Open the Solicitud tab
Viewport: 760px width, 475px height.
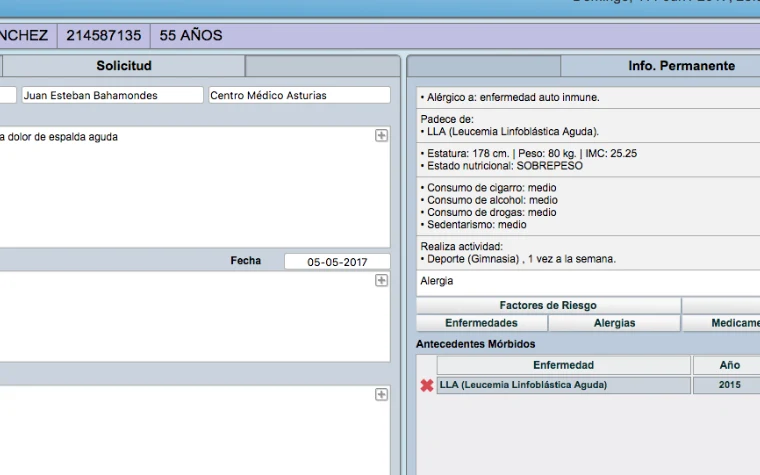(x=124, y=66)
